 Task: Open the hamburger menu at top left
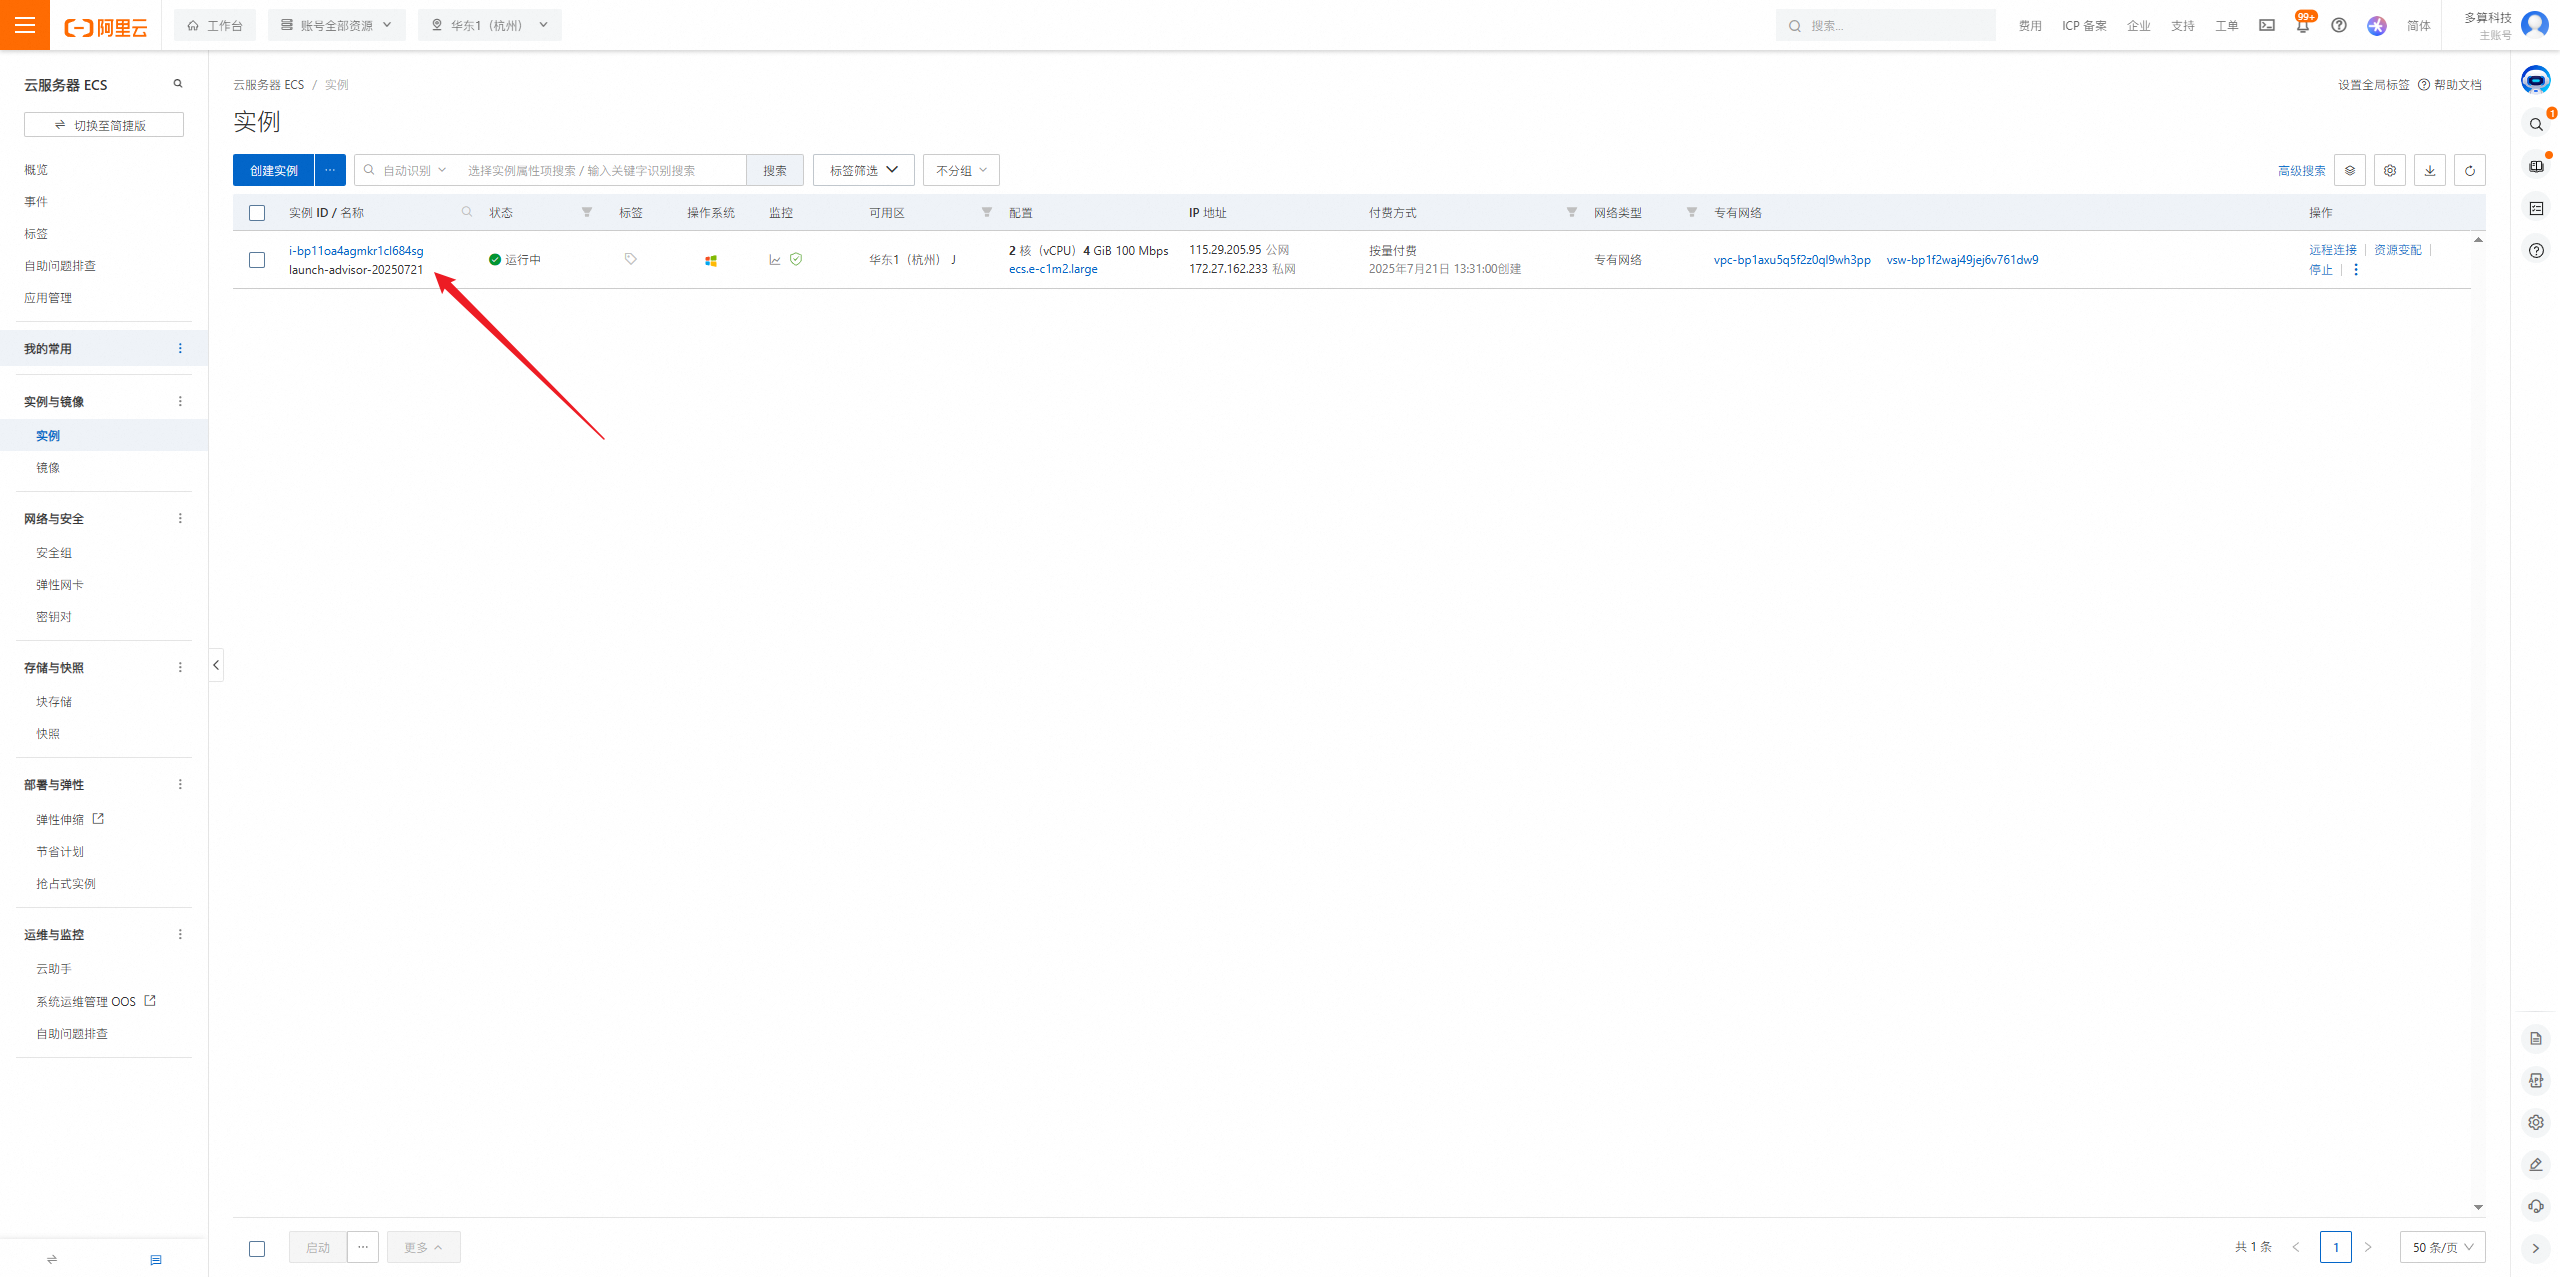coord(25,25)
